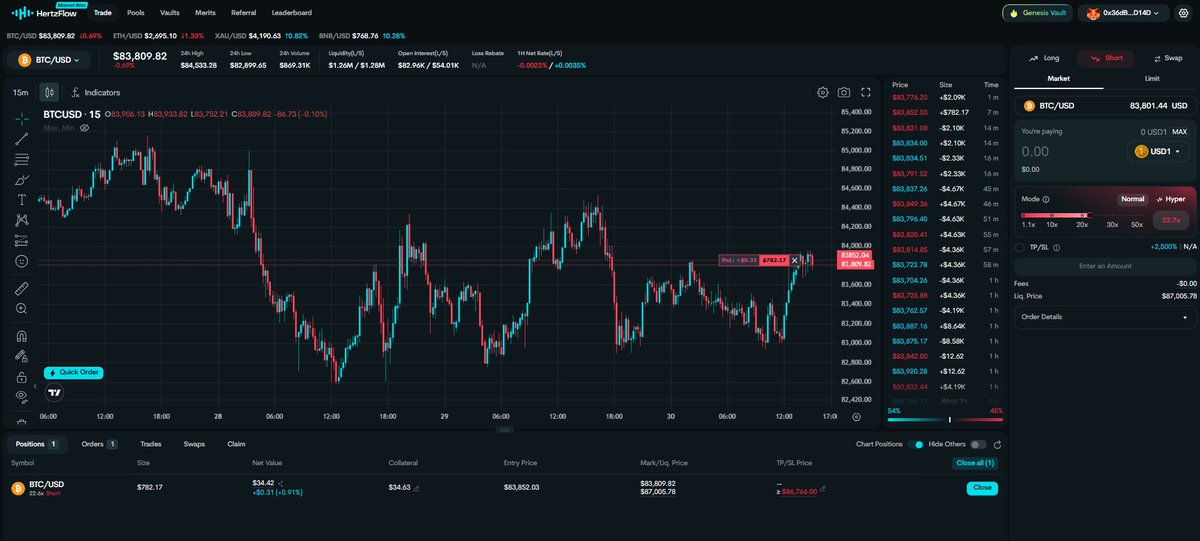Viewport: 1200px width, 541px height.
Task: Lock all drawing tools
Action: [x=21, y=377]
